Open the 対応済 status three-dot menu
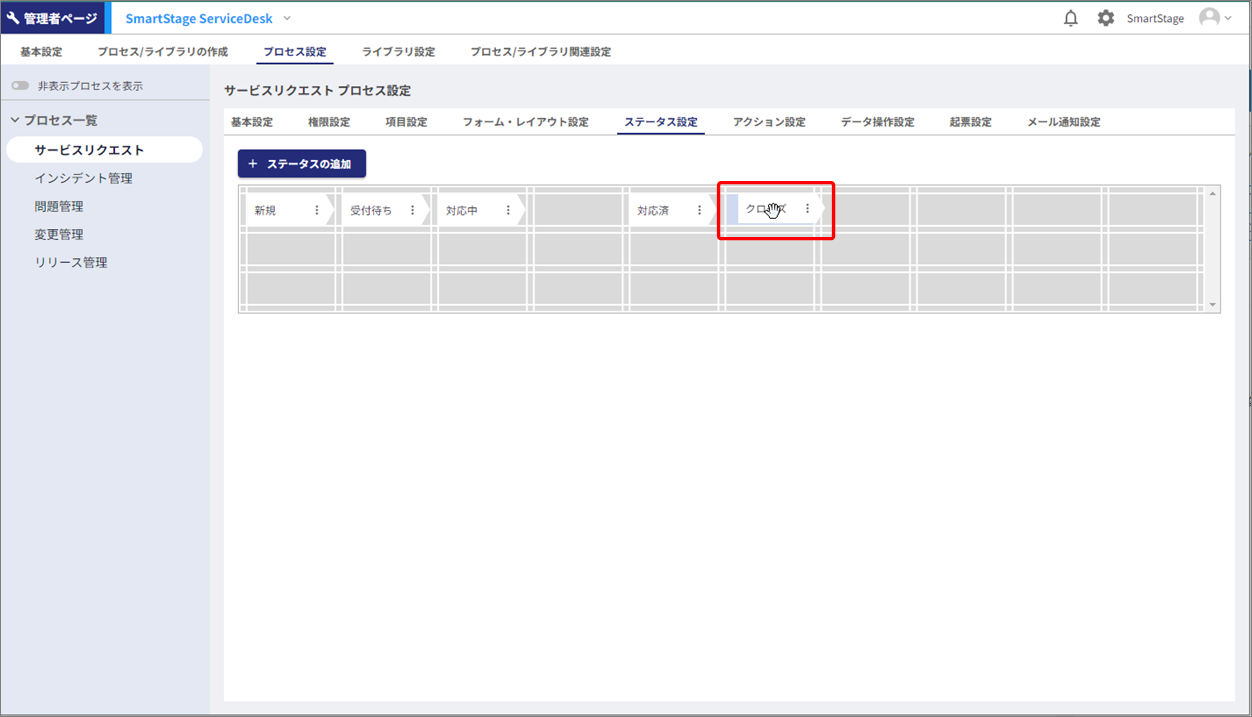Image resolution: width=1252 pixels, height=717 pixels. point(699,210)
